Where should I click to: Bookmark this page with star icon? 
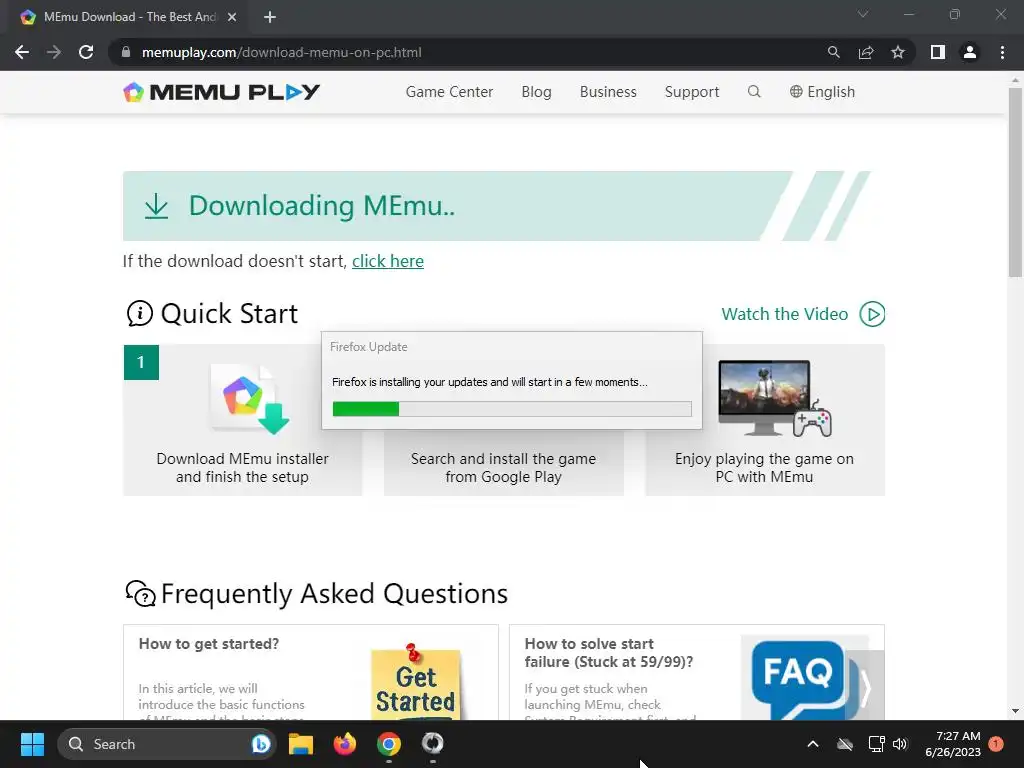898,52
